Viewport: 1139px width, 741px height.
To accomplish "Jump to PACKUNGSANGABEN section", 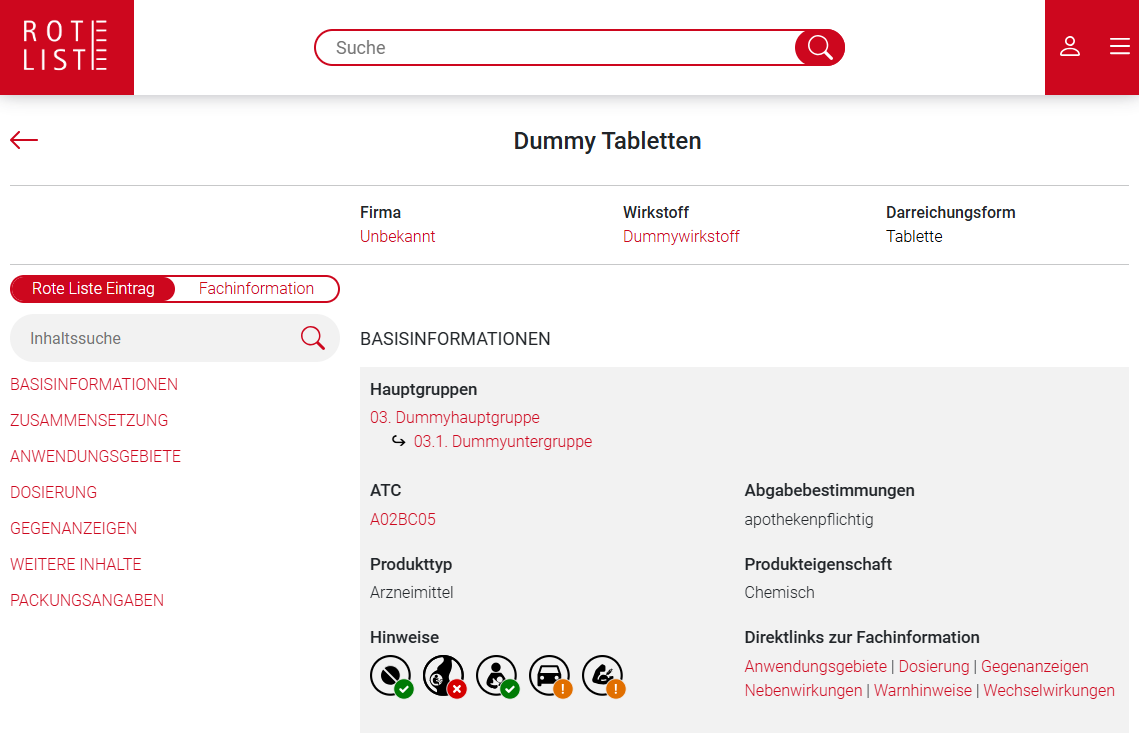I will pos(87,600).
